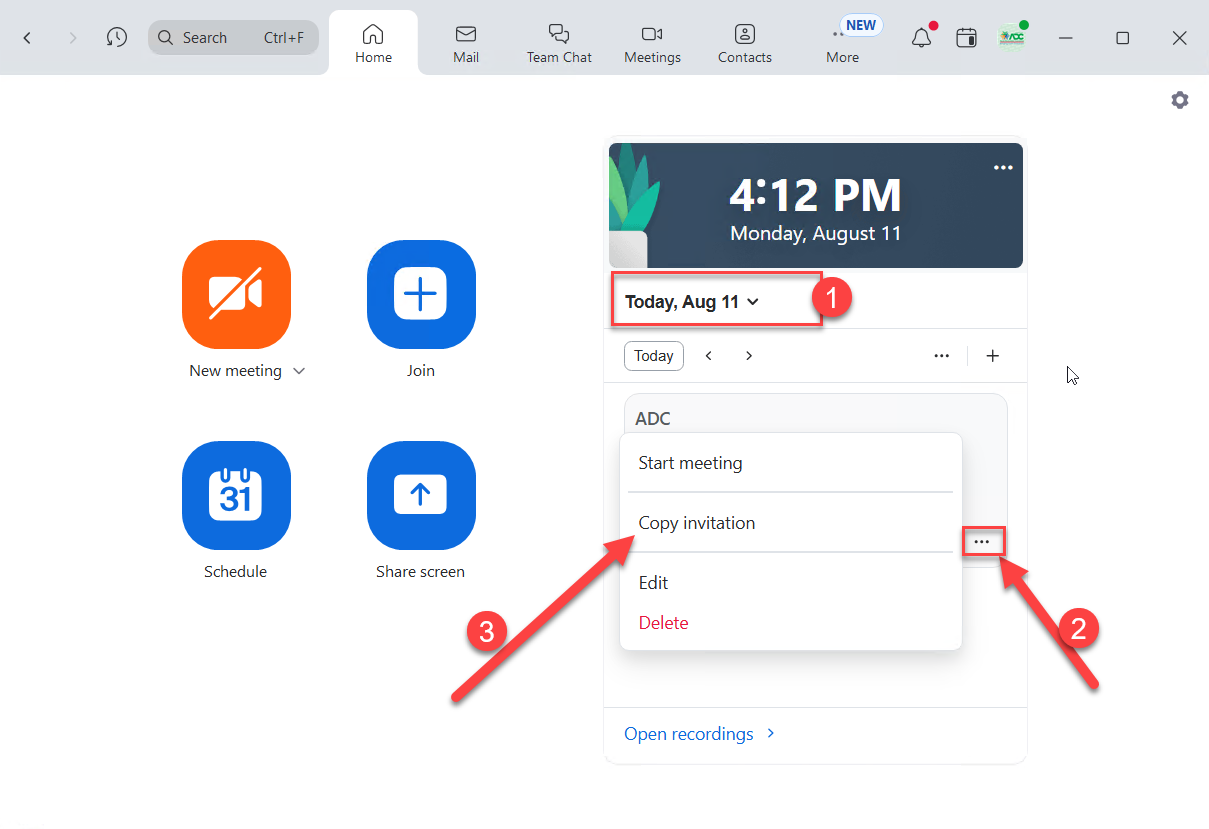Switch to the Team Chat tab

click(x=559, y=42)
